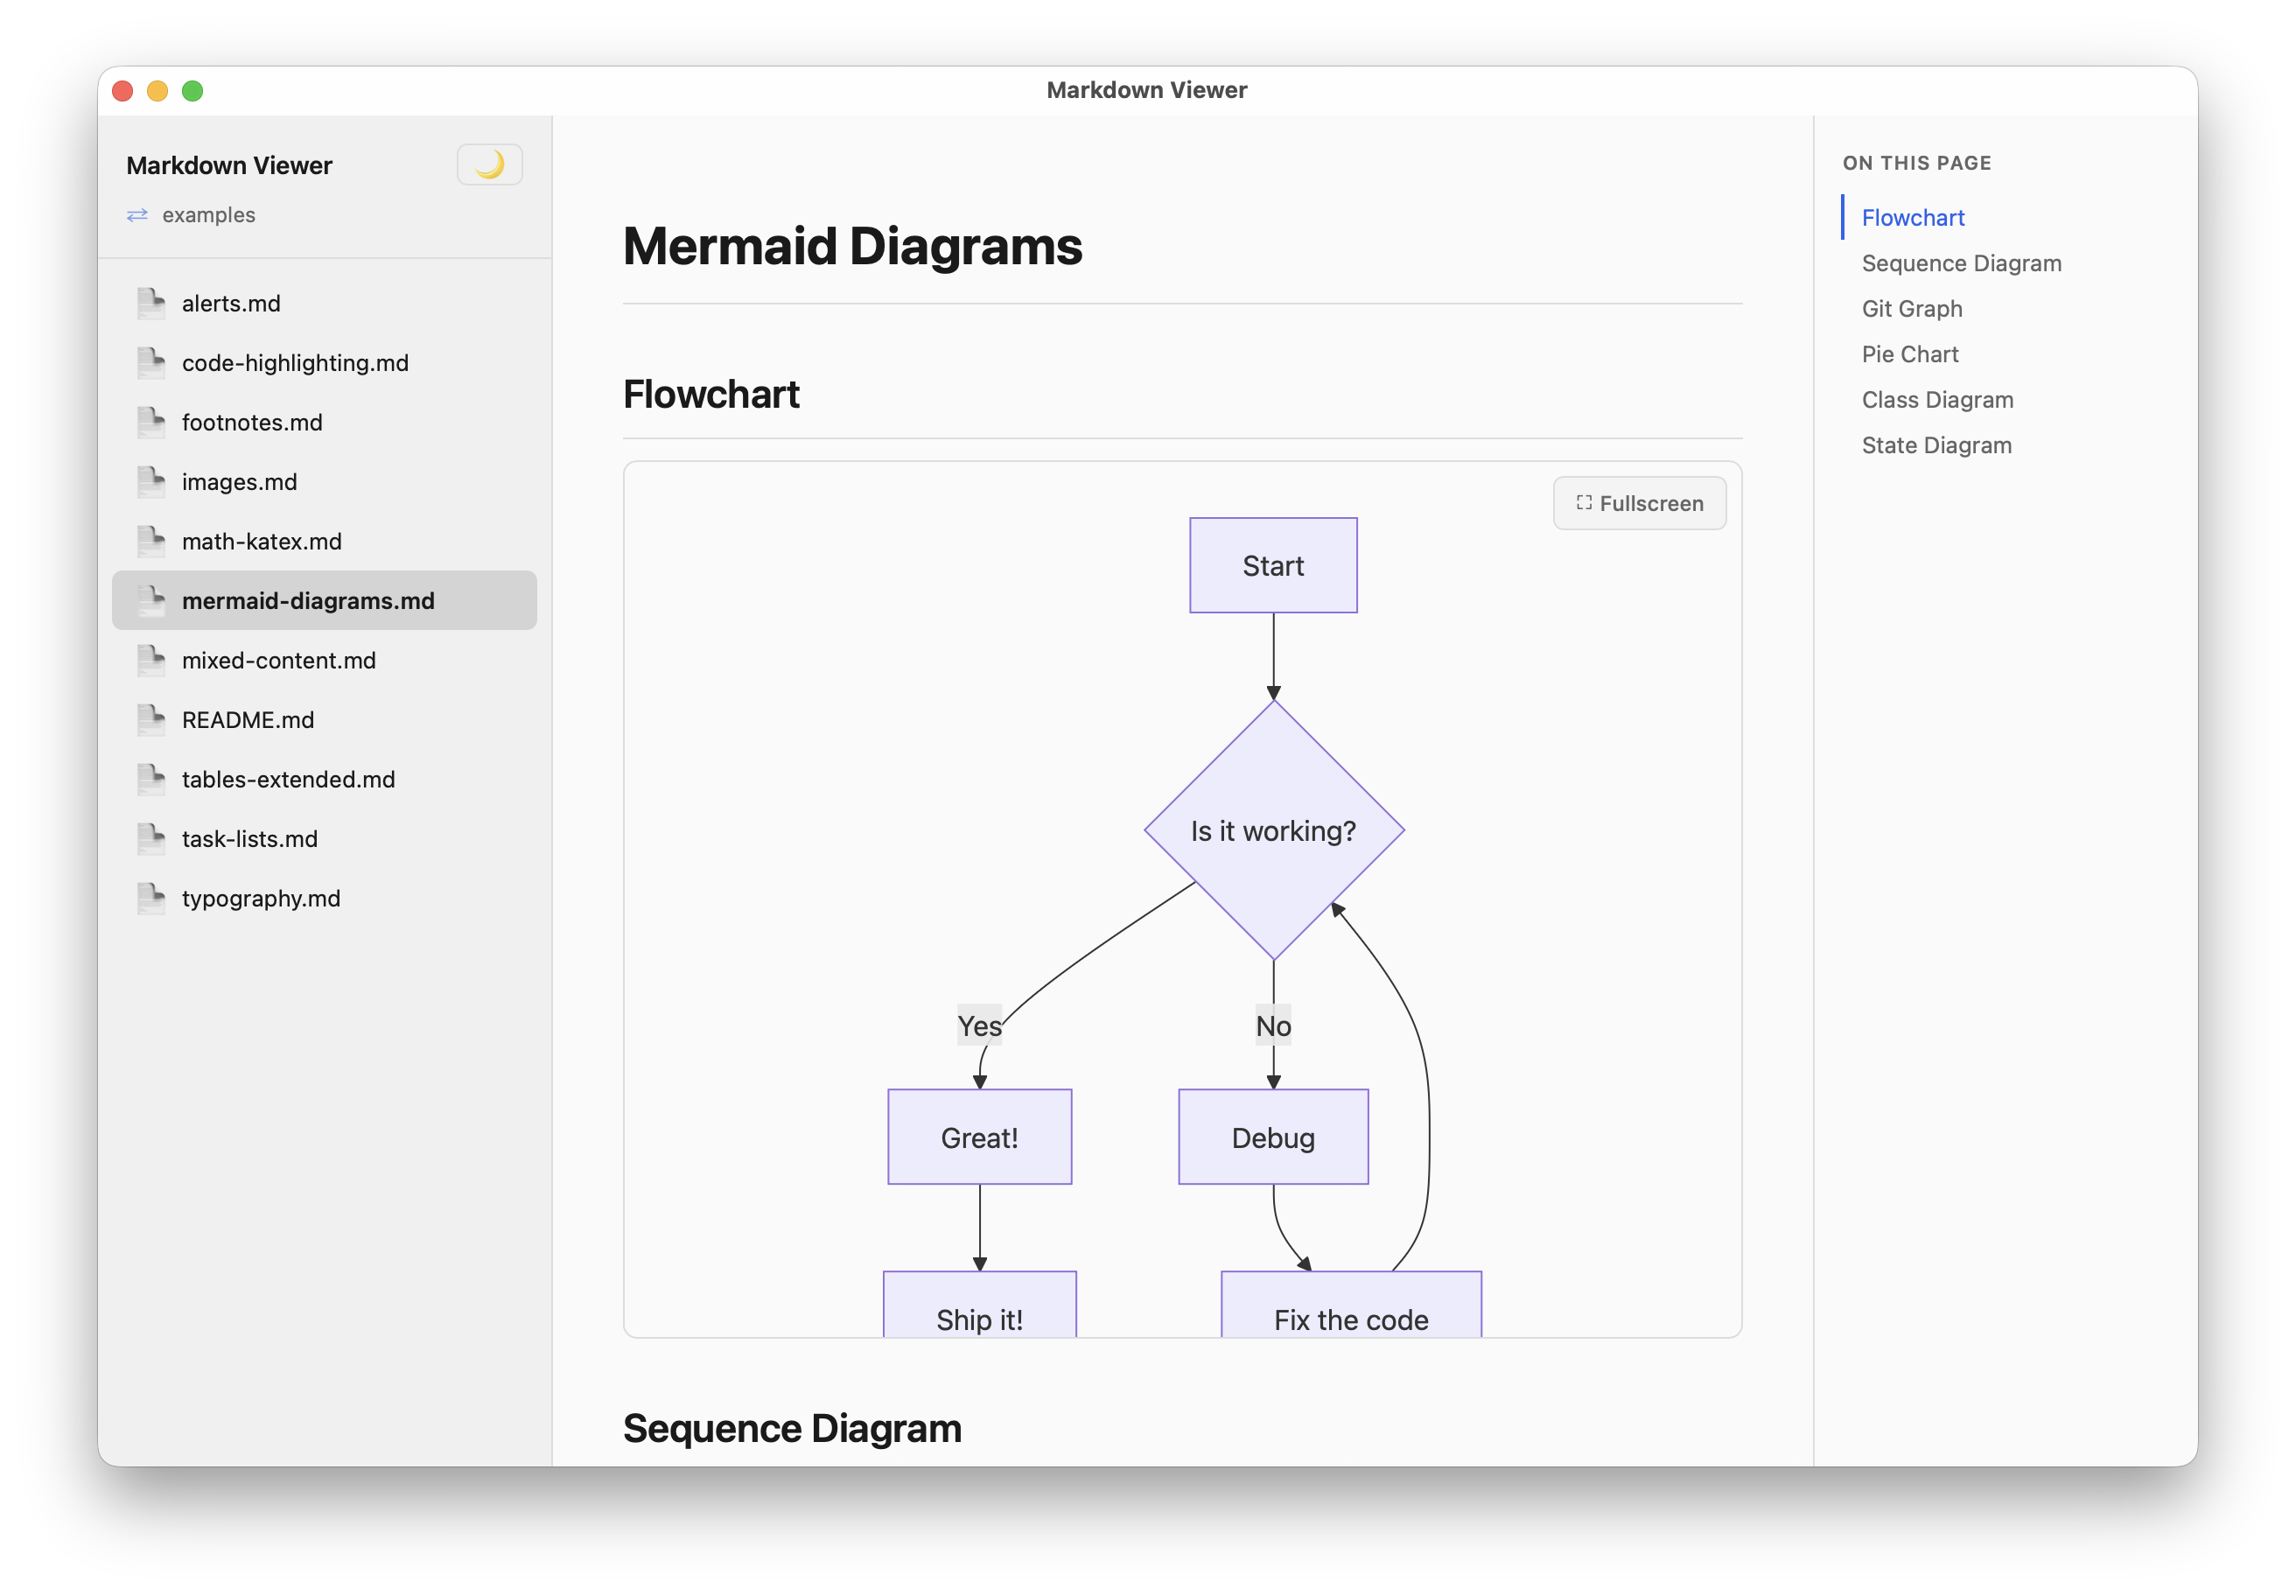The height and width of the screenshot is (1596, 2296).
Task: Open mixed-content.md from the sidebar
Action: (x=278, y=660)
